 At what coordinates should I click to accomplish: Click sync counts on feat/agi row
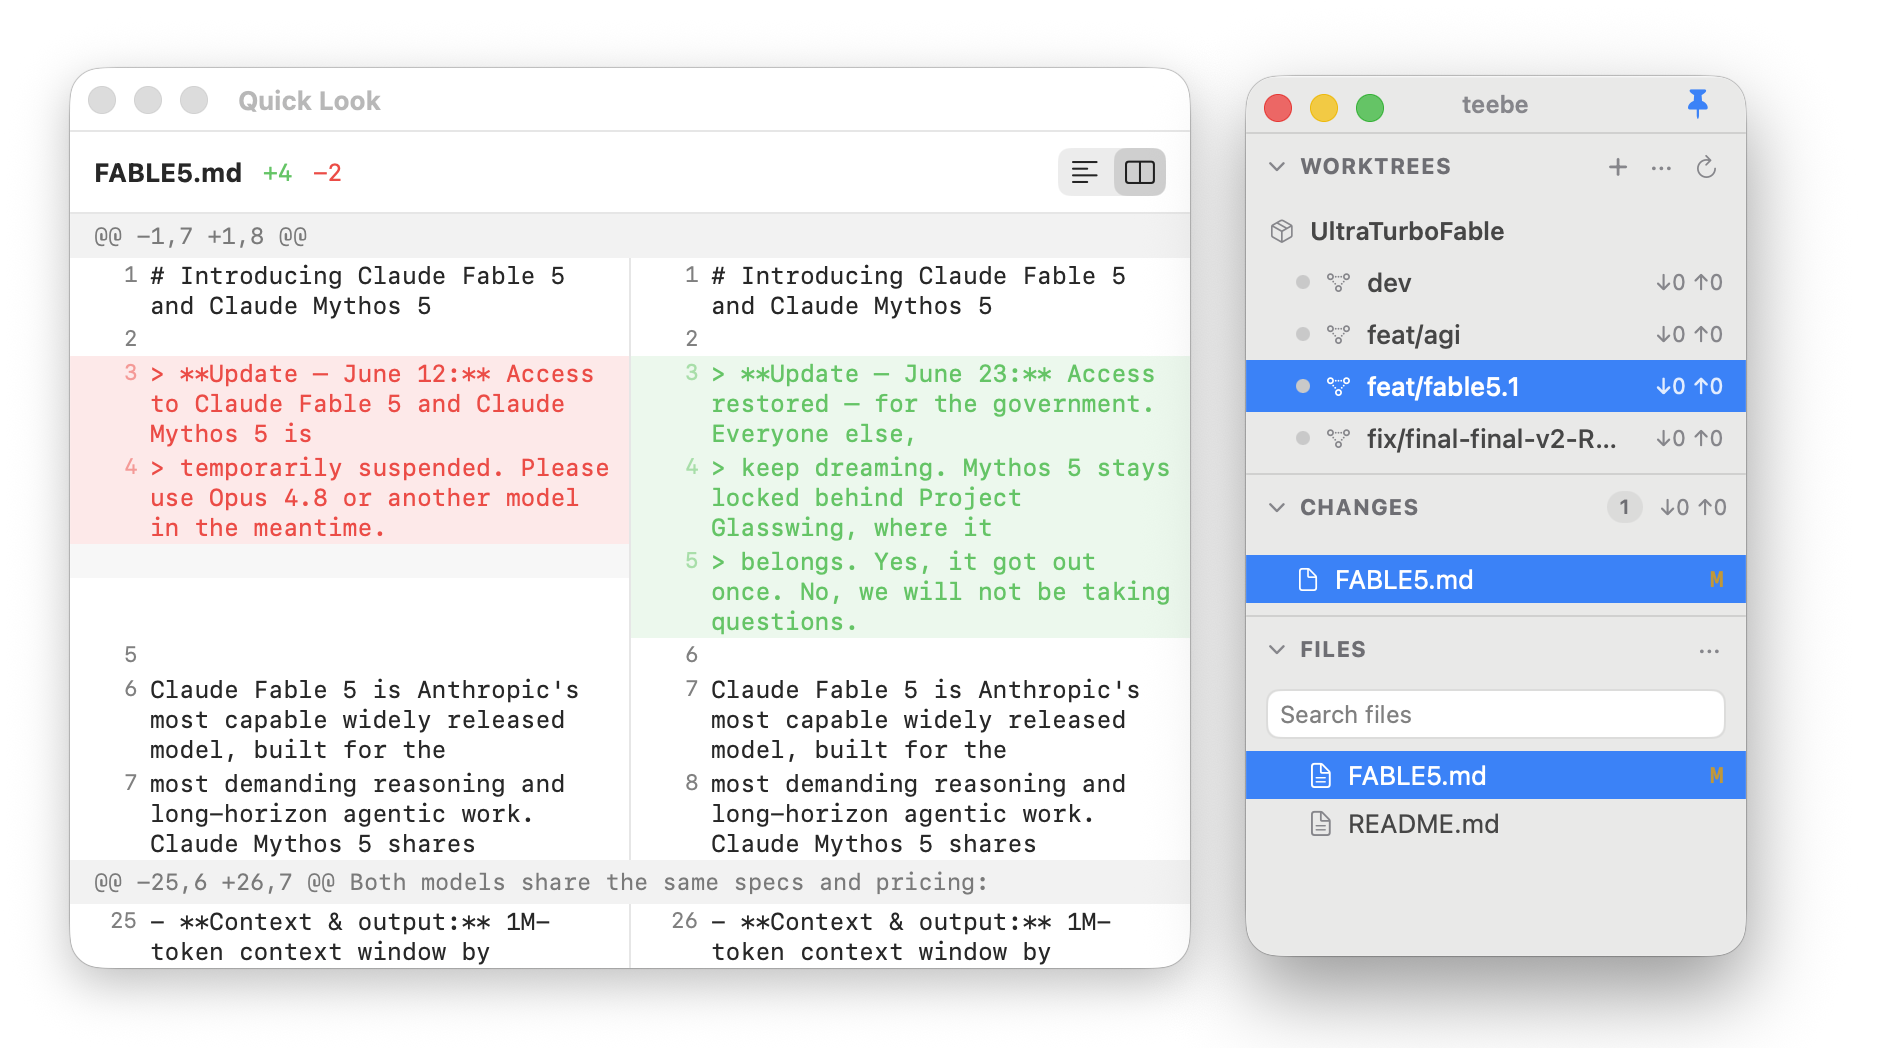point(1689,335)
